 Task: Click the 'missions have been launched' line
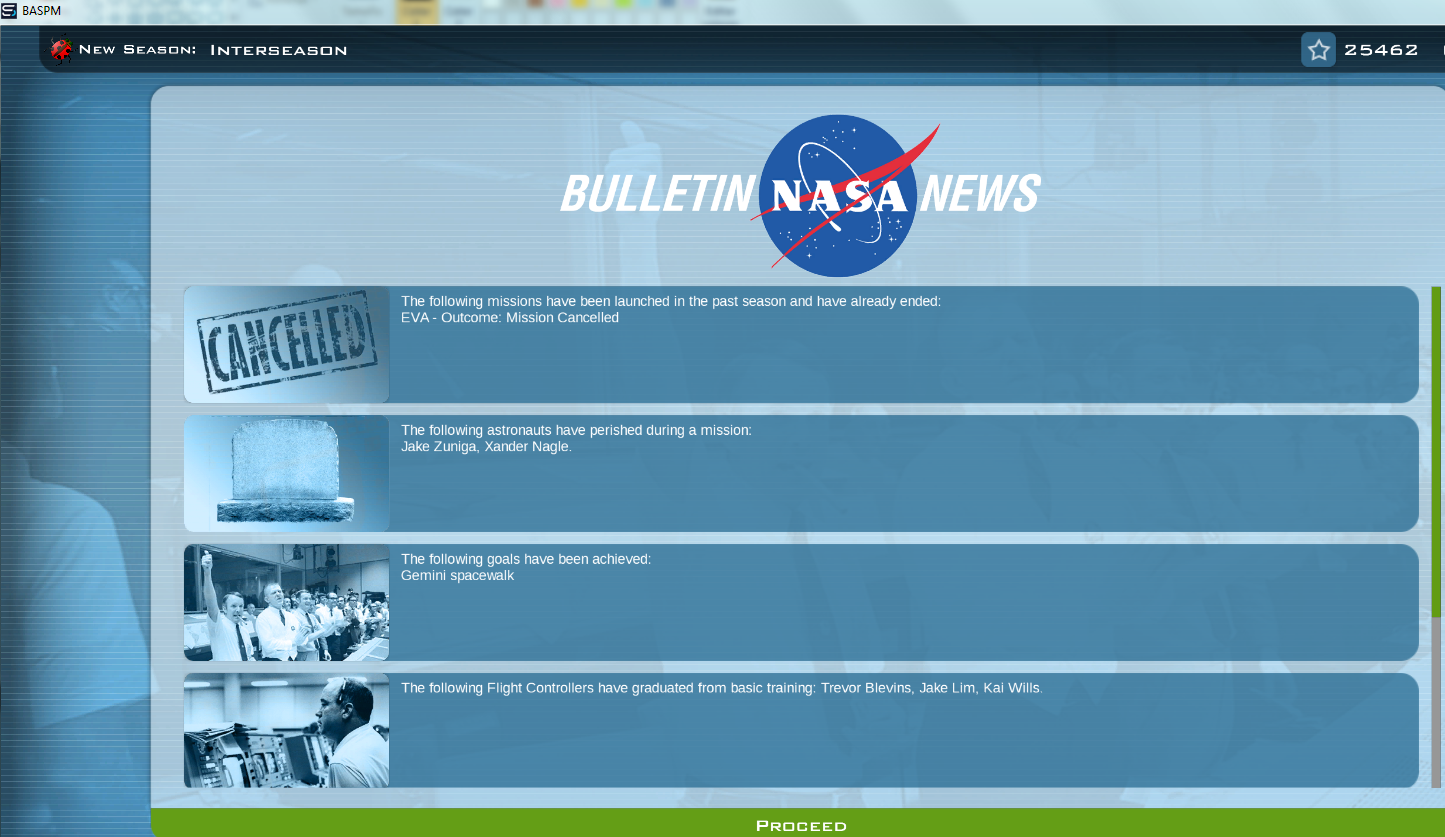pos(671,301)
